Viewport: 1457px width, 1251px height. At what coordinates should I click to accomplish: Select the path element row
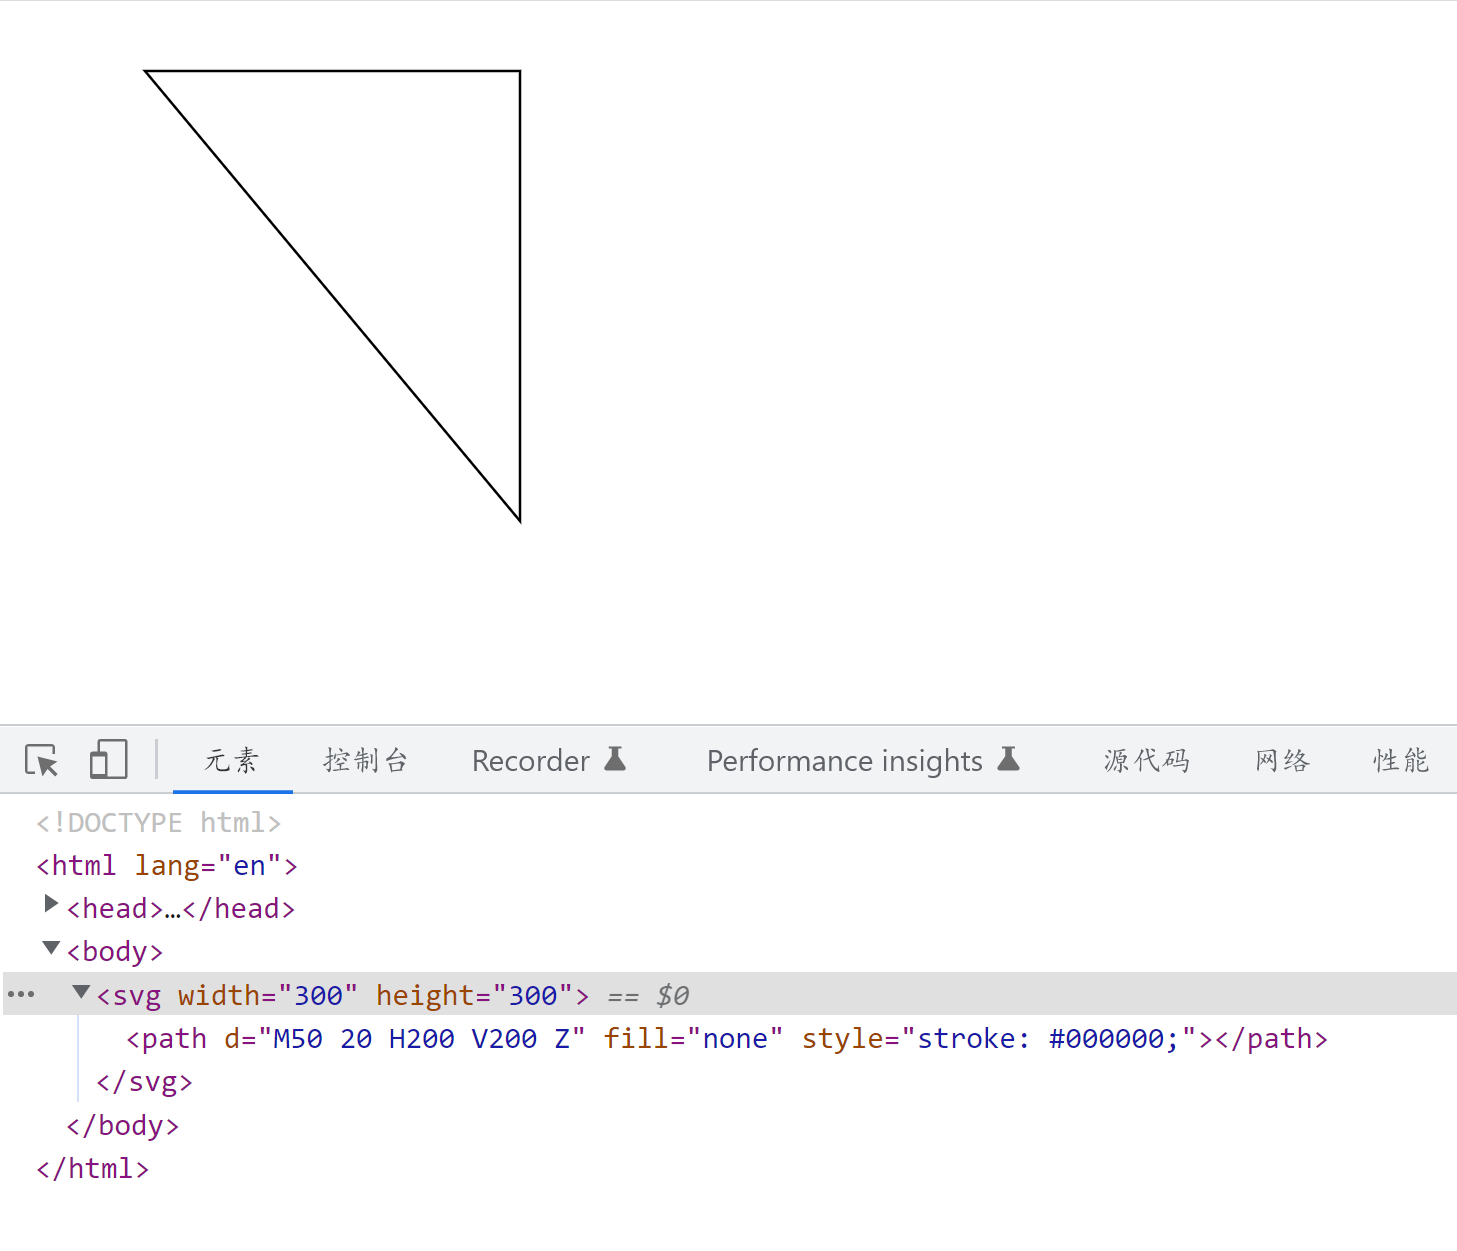tap(727, 1039)
